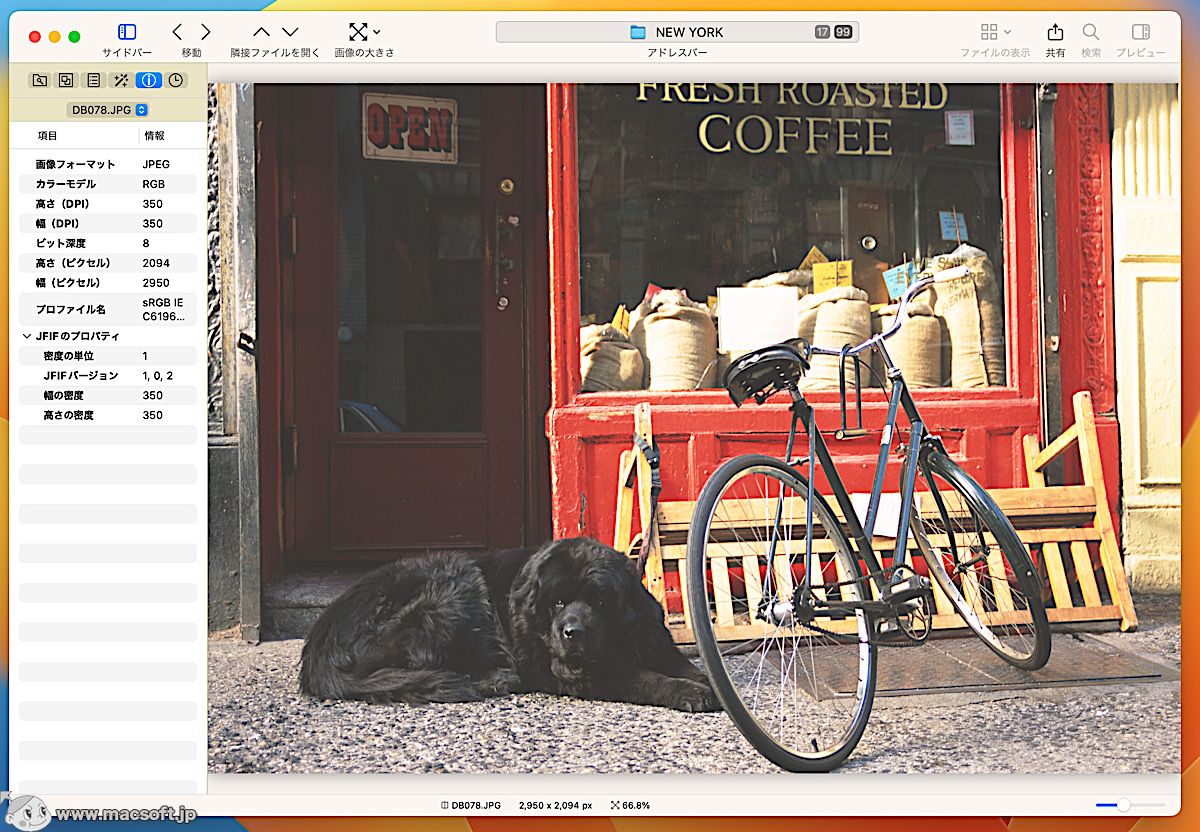The height and width of the screenshot is (832, 1200).
Task: Go forward with the right 移動 arrow
Action: click(x=205, y=33)
